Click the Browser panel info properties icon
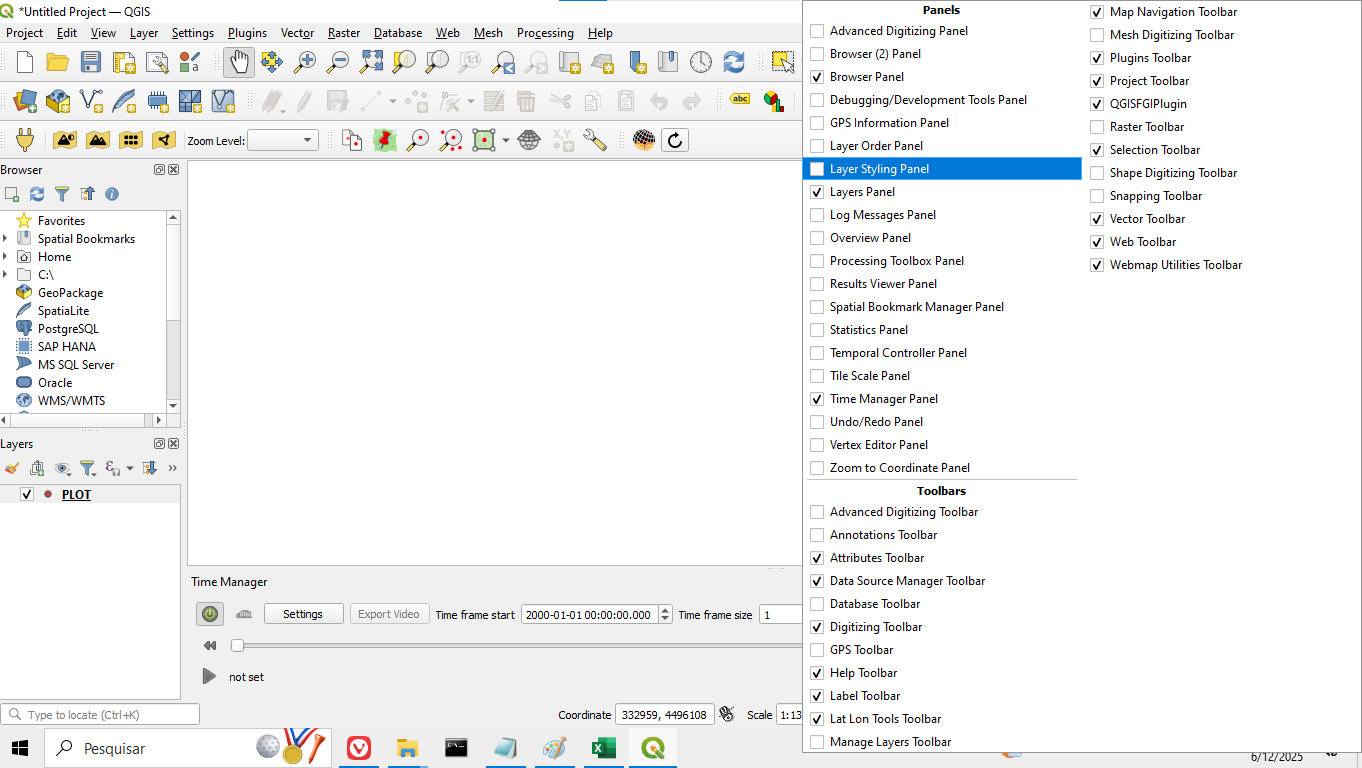Image resolution: width=1362 pixels, height=768 pixels. (x=112, y=194)
